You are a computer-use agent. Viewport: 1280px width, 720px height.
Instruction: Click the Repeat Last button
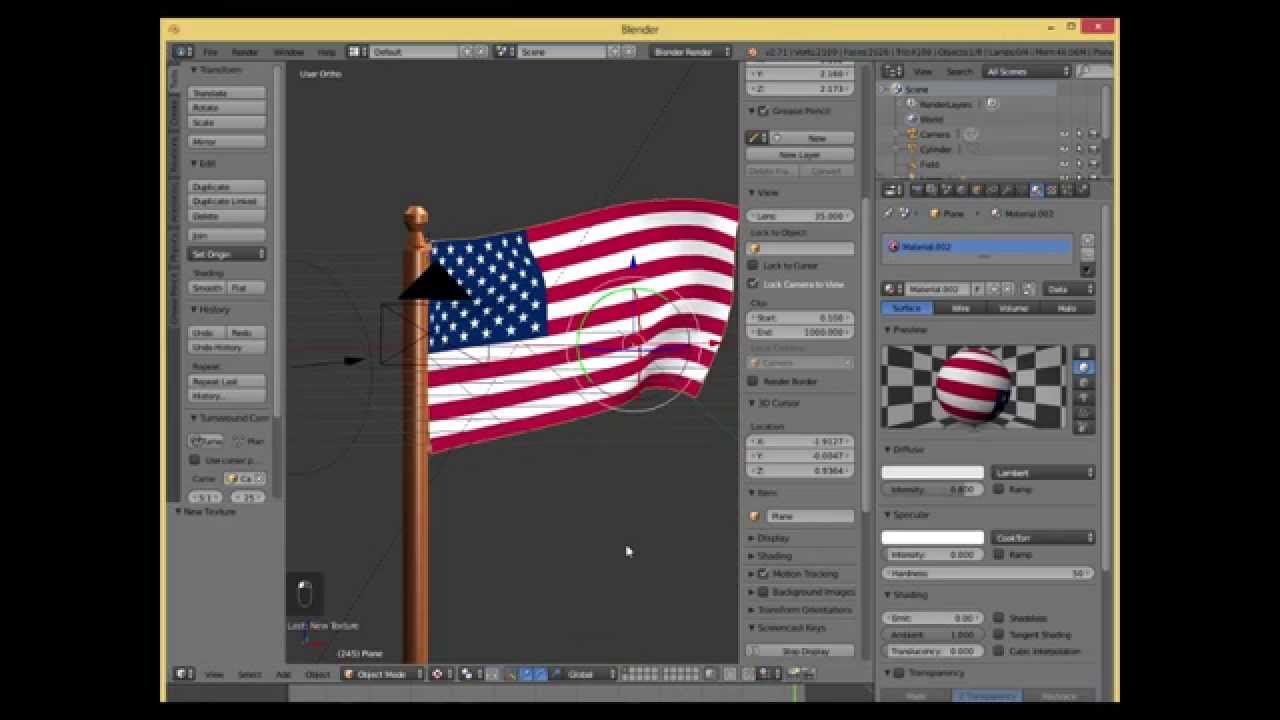(x=227, y=382)
